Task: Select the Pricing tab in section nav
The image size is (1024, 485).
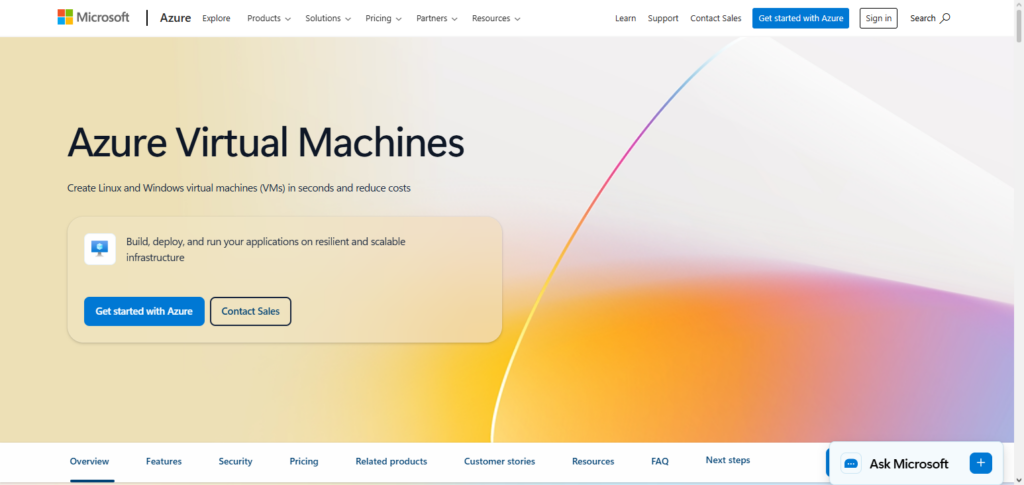Action: [304, 462]
